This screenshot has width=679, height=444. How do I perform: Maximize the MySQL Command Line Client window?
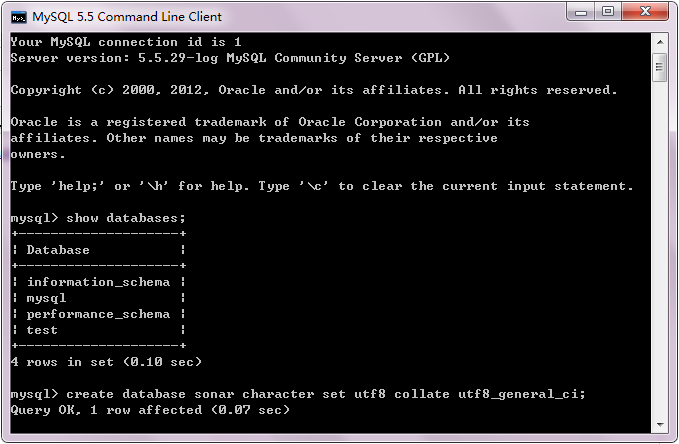point(608,12)
